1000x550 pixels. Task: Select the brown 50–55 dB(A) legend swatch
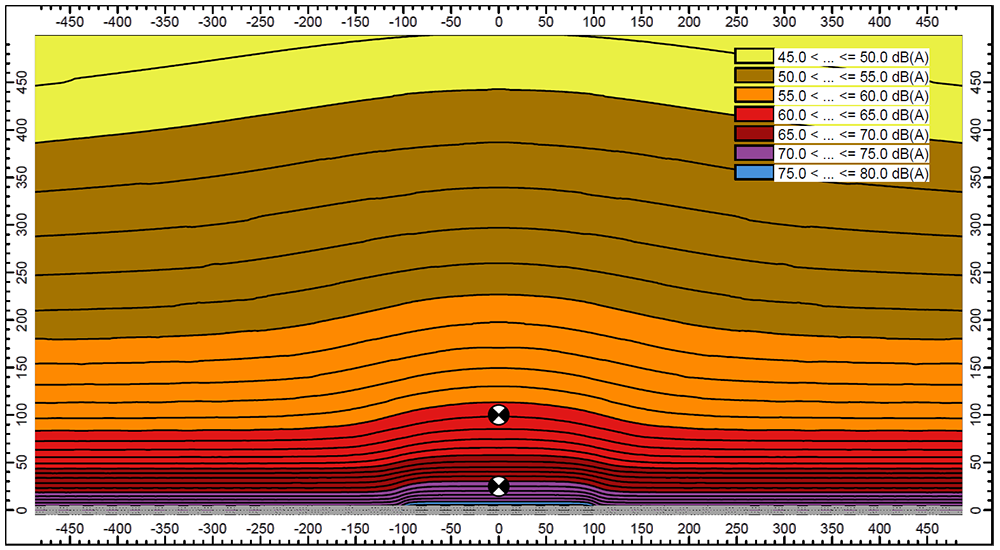pos(753,77)
